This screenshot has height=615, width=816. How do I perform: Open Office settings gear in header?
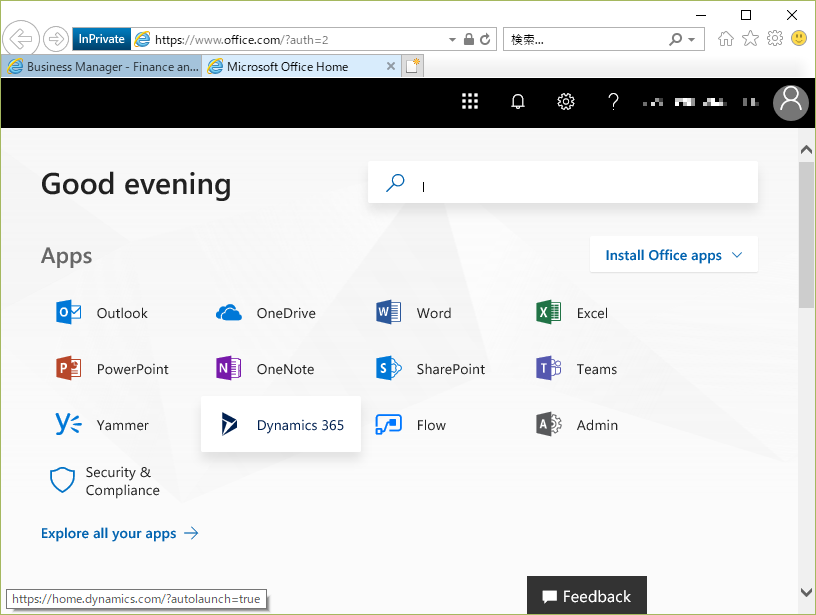click(x=566, y=101)
